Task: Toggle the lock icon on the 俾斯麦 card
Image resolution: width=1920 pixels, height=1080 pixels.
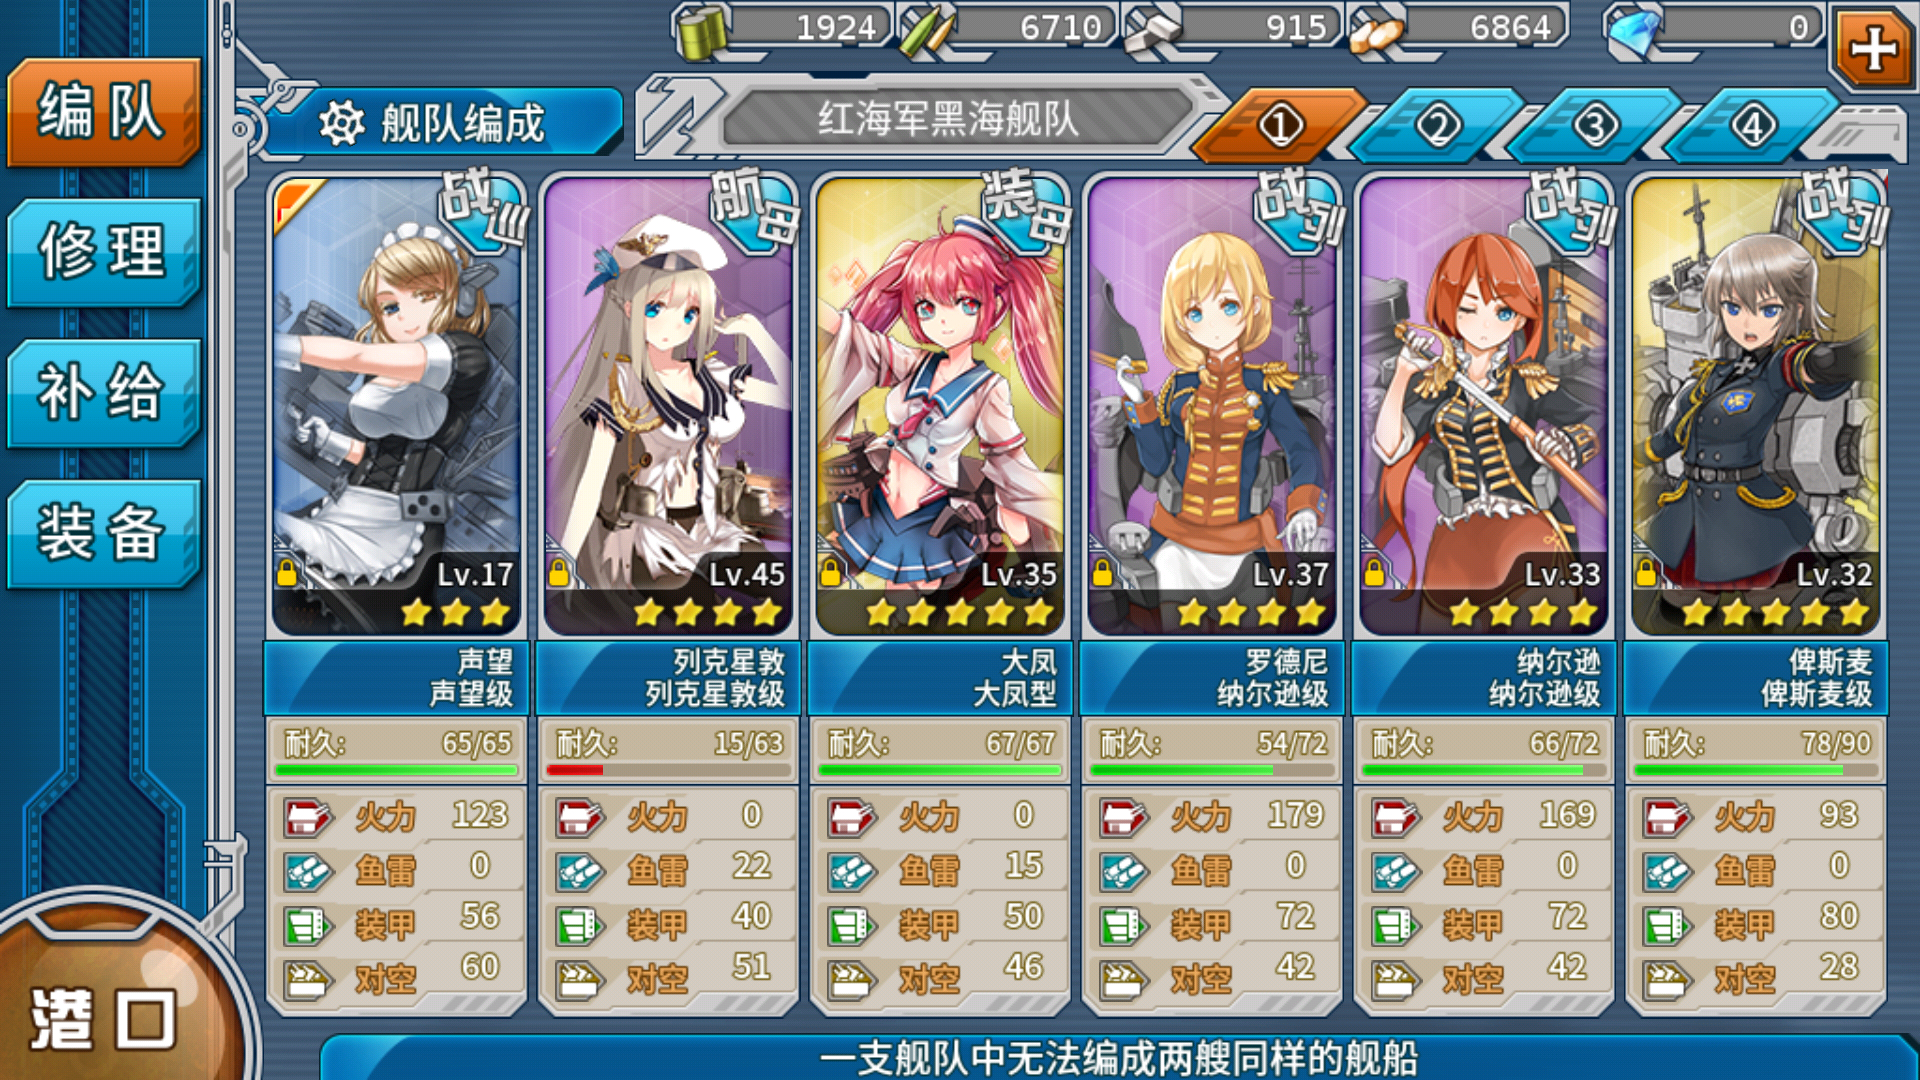Action: click(x=1646, y=573)
